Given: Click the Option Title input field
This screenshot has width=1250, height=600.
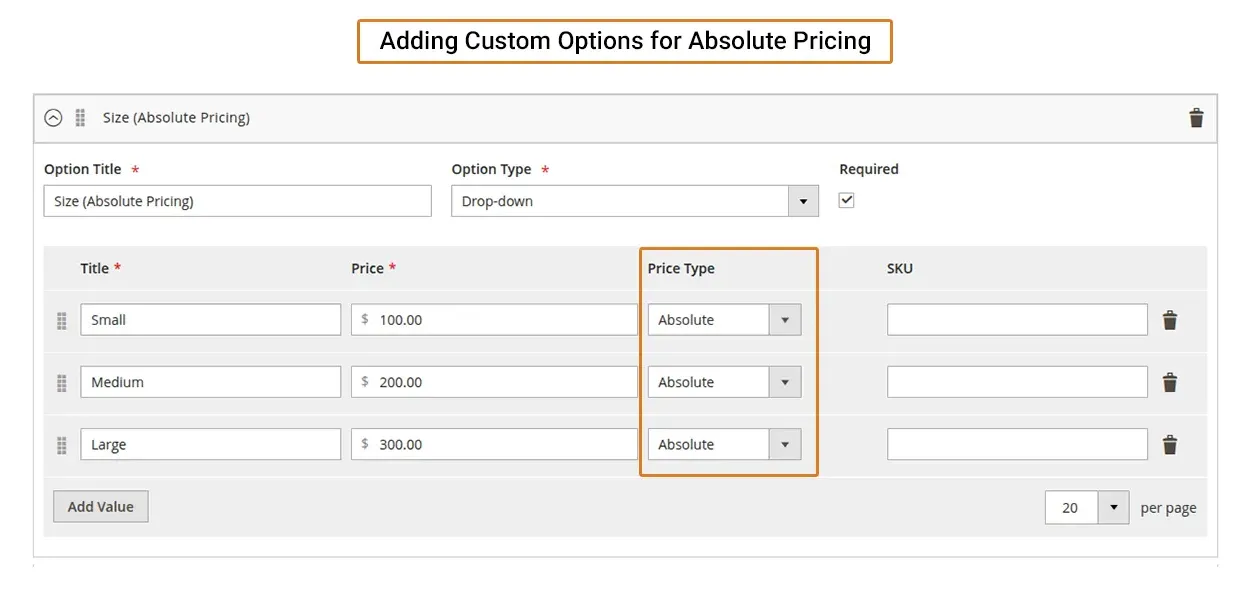Looking at the screenshot, I should click(x=238, y=201).
